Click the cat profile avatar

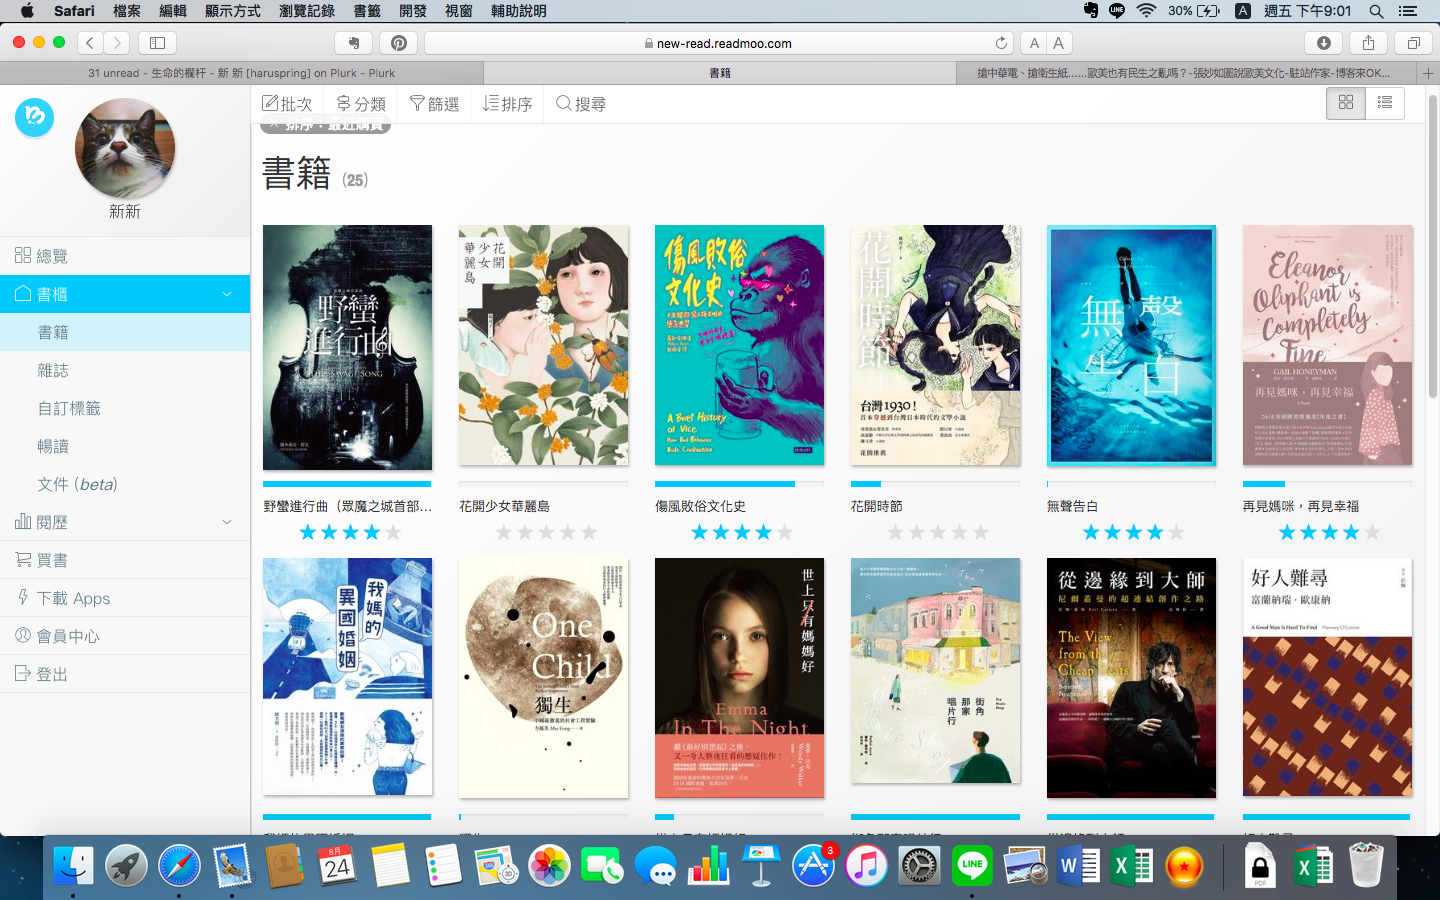125,148
